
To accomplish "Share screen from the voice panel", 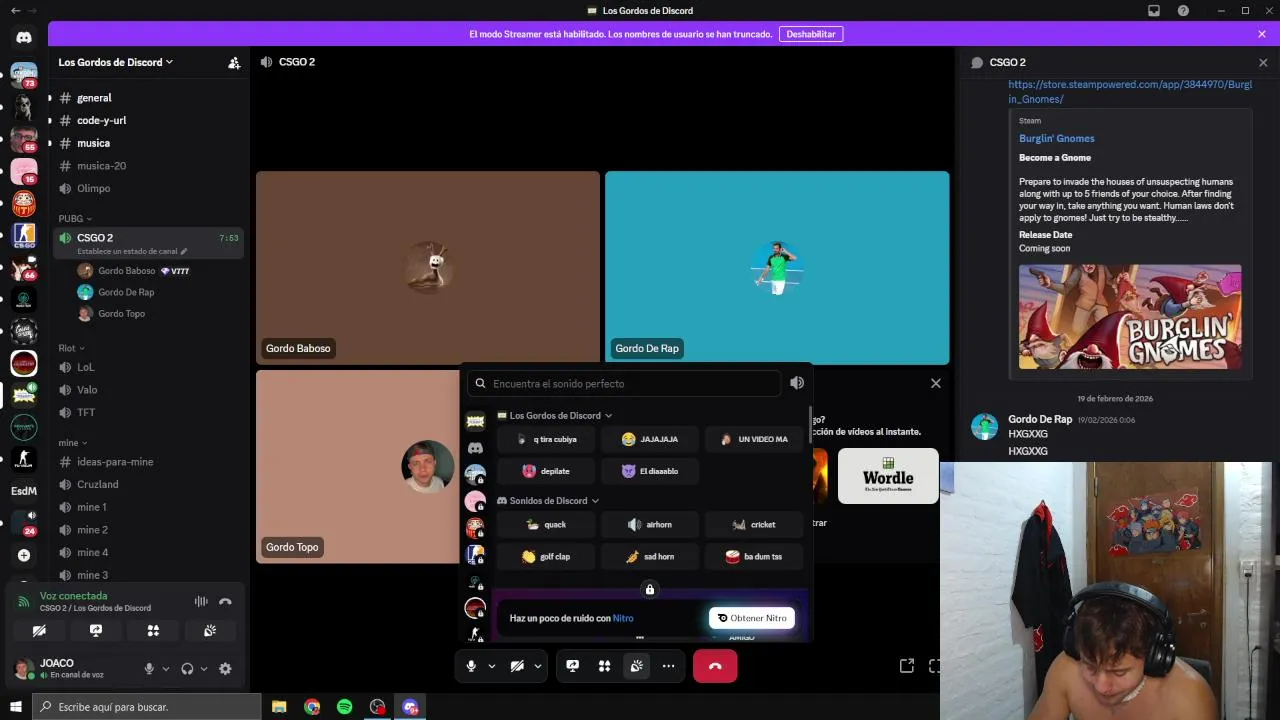I will tap(96, 631).
